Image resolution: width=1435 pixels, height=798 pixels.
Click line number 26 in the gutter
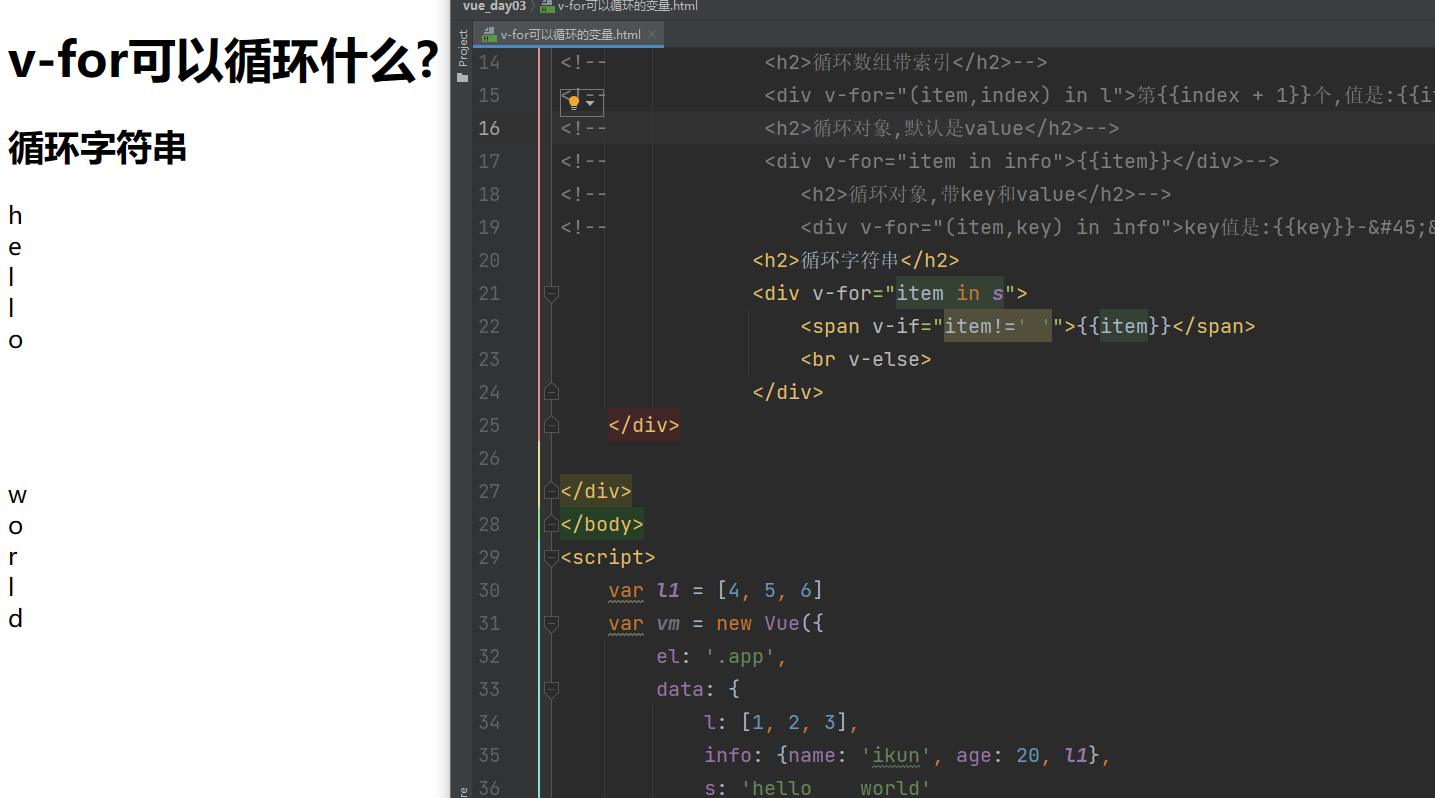coord(489,458)
